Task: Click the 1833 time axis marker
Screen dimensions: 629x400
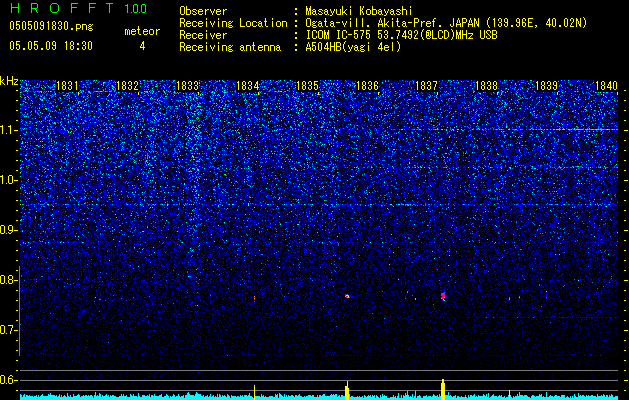Action: 187,85
